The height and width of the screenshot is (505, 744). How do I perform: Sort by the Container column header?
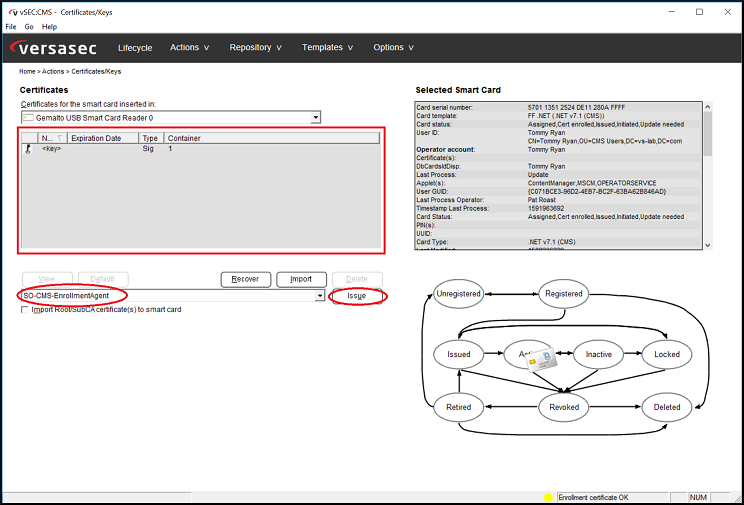point(272,138)
